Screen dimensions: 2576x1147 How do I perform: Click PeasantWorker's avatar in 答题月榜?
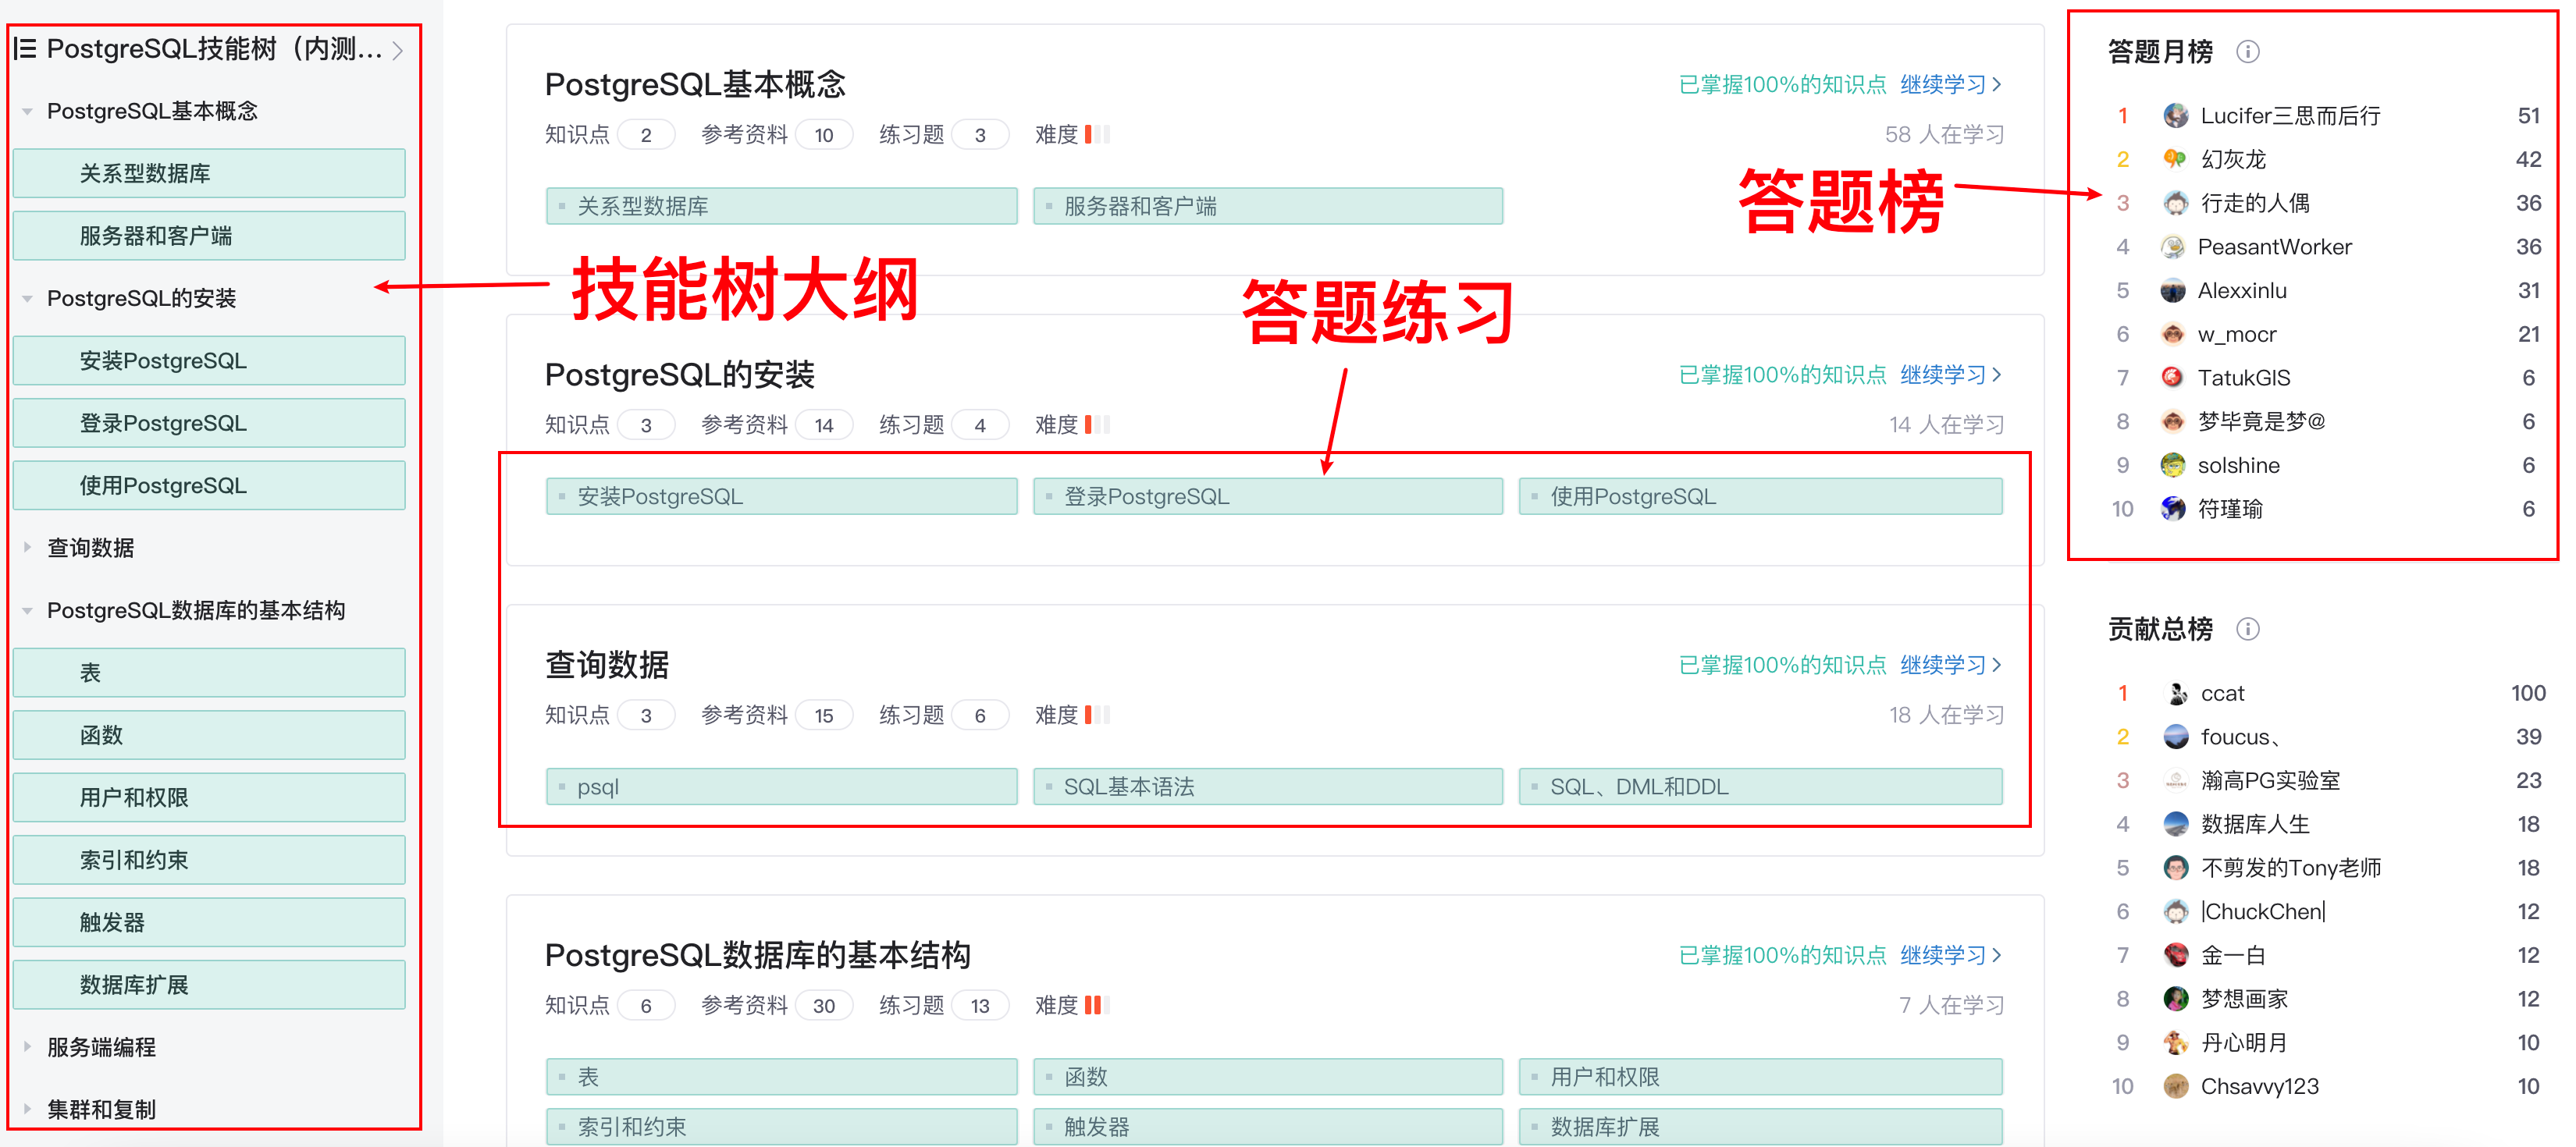[2173, 246]
